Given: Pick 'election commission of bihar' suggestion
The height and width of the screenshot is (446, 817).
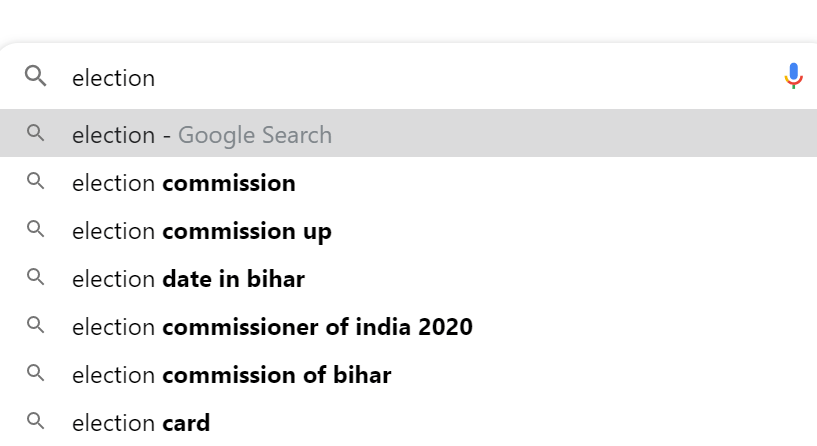Looking at the screenshot, I should [408, 373].
